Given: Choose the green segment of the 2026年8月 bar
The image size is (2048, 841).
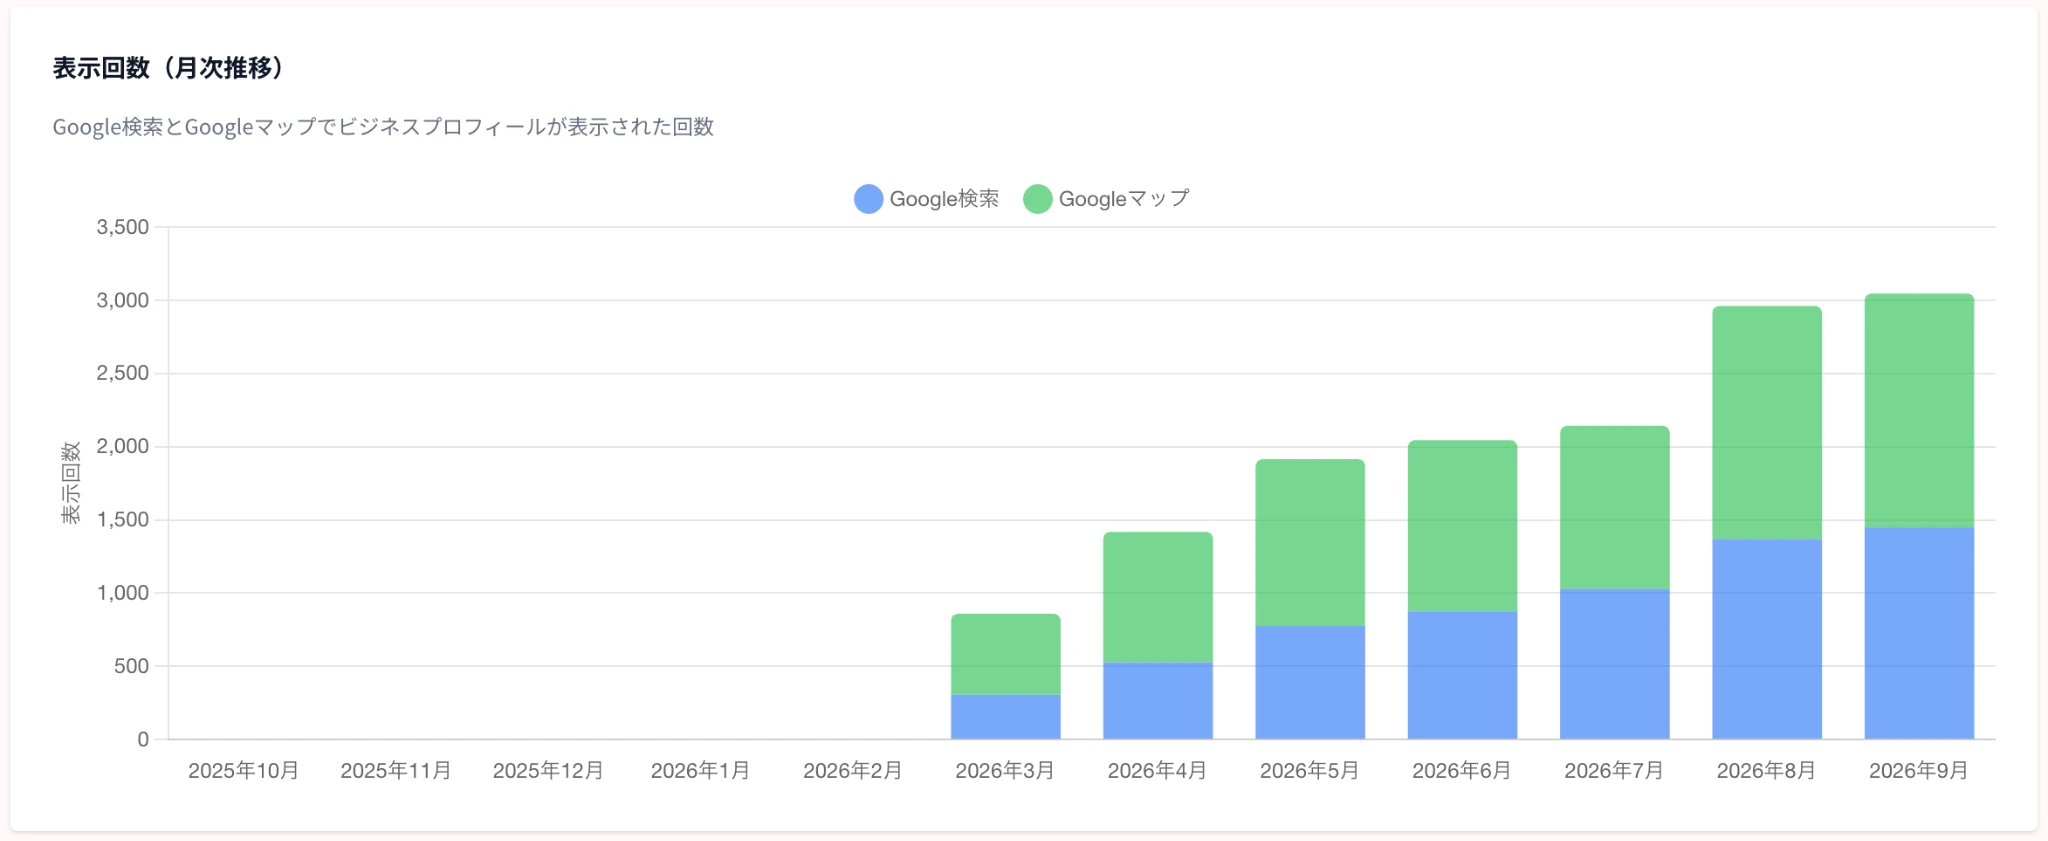Looking at the screenshot, I should pyautogui.click(x=1767, y=423).
